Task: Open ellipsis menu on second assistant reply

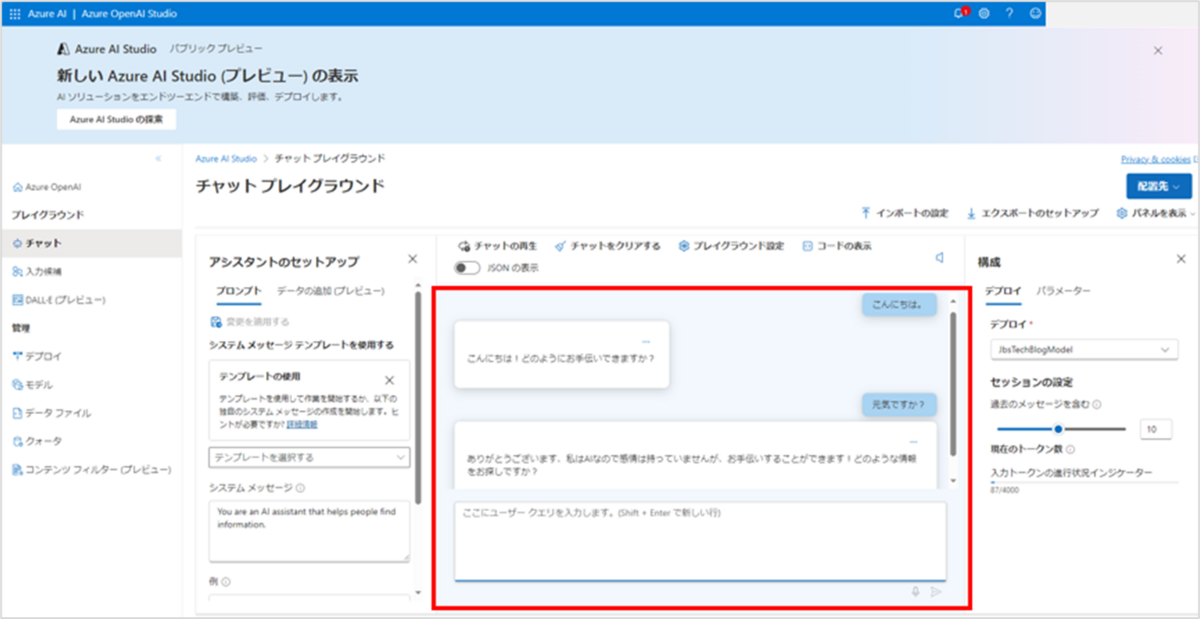Action: coord(913,441)
